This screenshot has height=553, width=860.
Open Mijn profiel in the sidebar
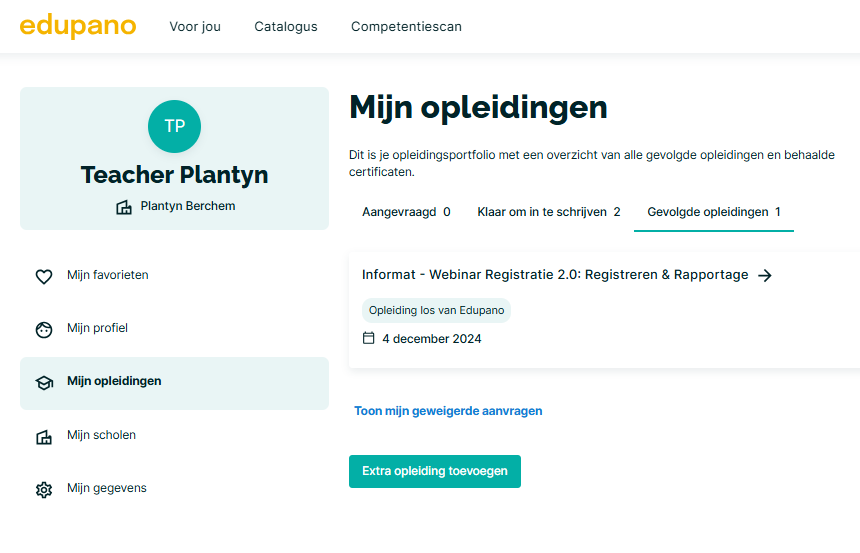(x=97, y=328)
